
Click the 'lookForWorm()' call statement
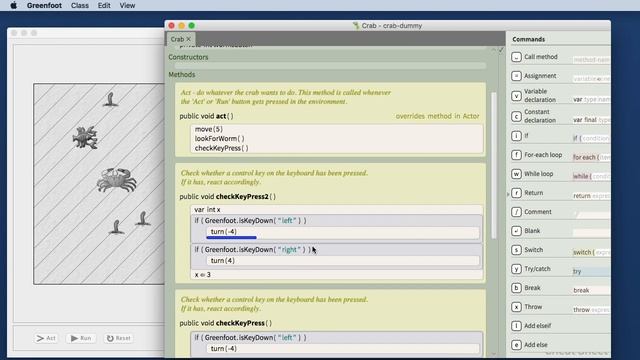coord(220,138)
